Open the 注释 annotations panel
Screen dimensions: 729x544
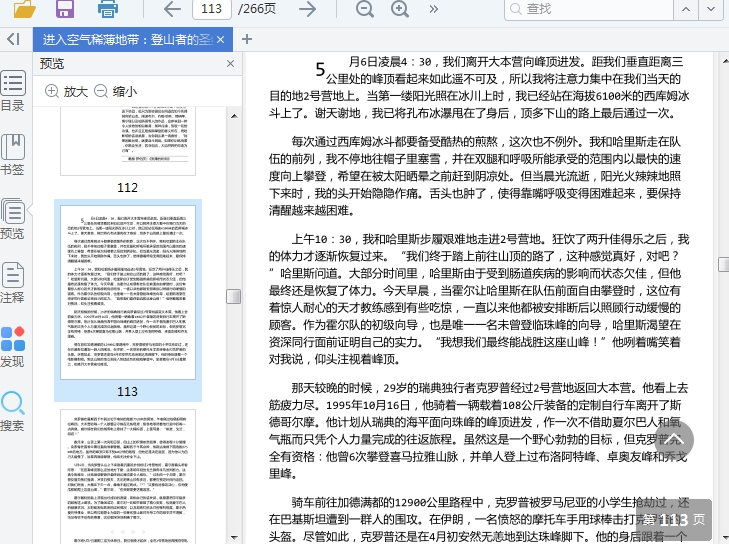coord(13,283)
